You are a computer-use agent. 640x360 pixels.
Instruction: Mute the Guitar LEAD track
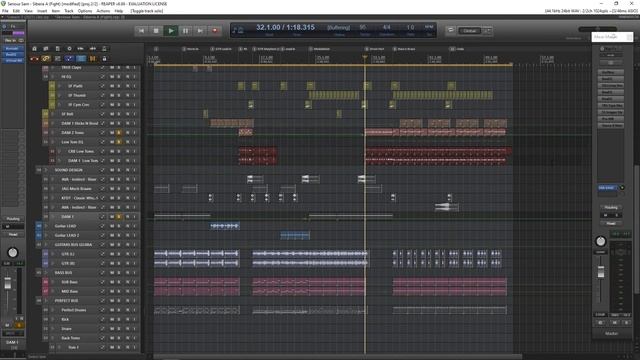(x=112, y=226)
